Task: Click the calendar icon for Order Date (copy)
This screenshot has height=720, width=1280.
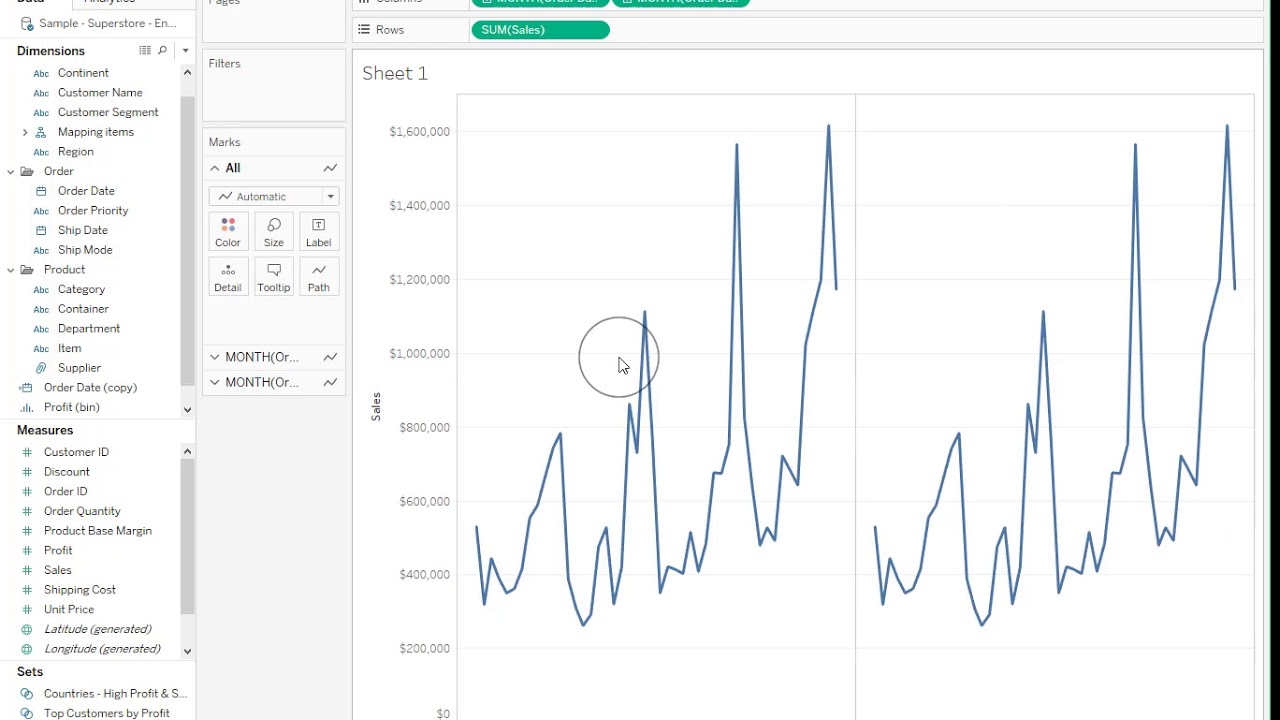Action: (27, 388)
